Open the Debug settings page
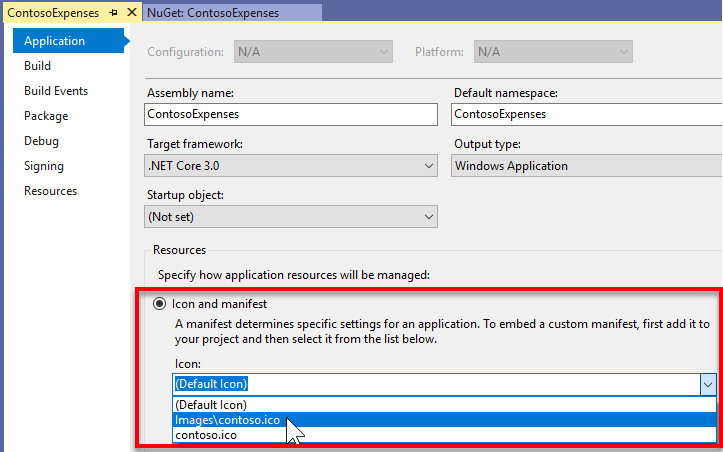 [x=41, y=141]
